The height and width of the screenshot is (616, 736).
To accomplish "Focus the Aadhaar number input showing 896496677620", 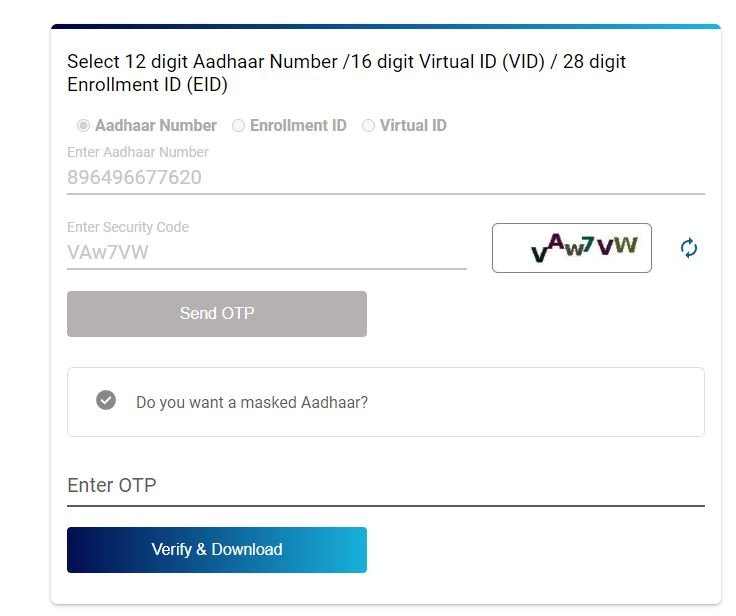I will pos(385,178).
